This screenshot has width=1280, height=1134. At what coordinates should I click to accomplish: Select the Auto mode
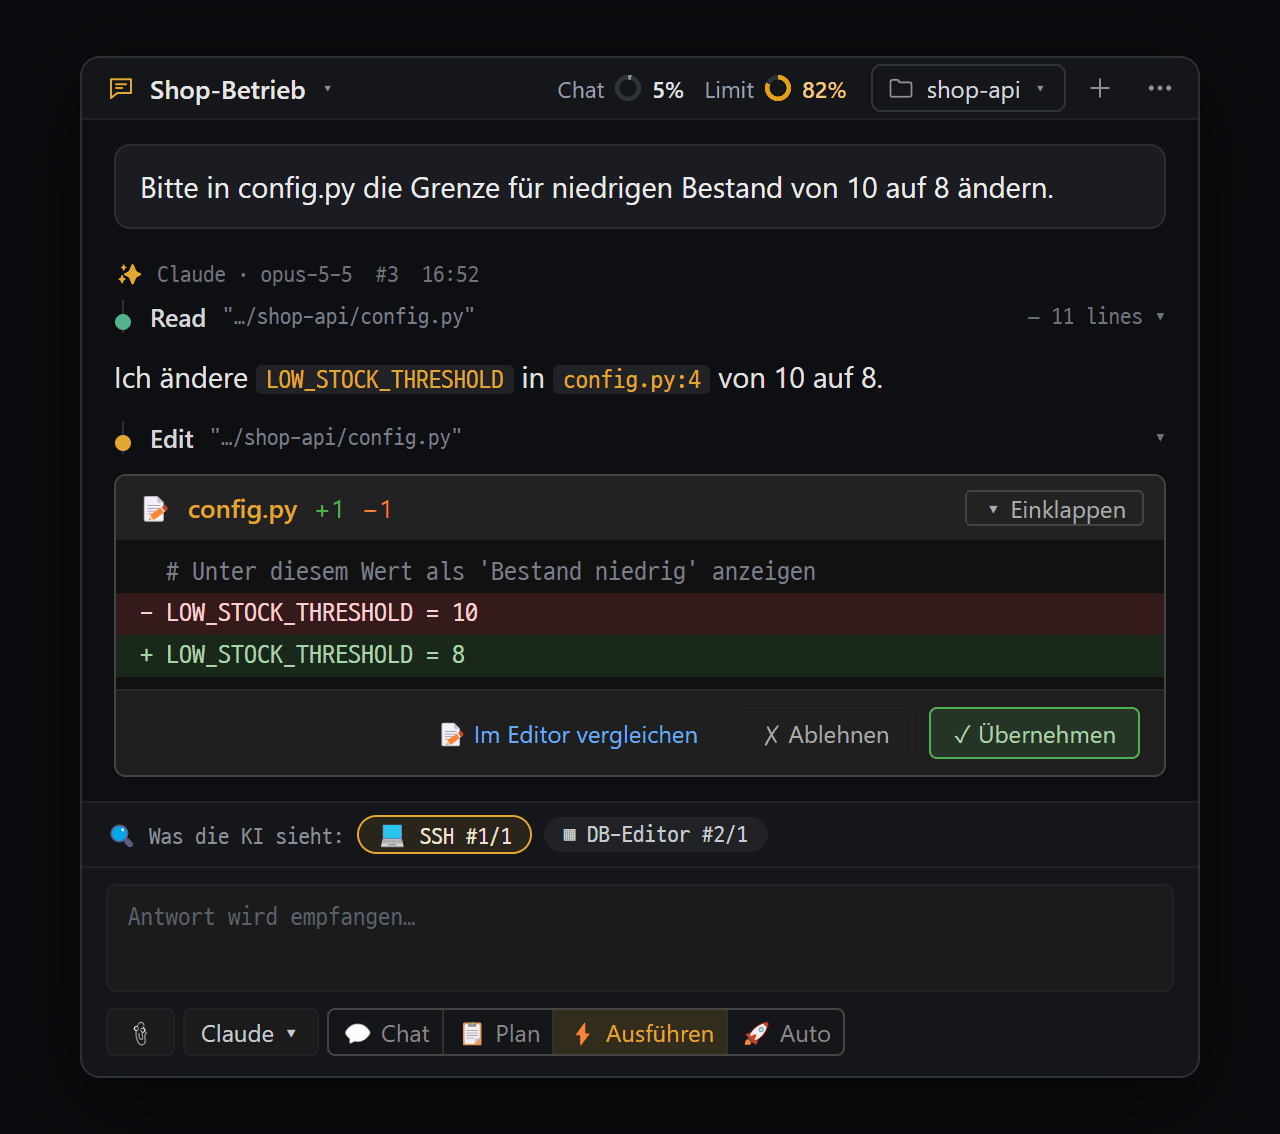pos(786,1033)
